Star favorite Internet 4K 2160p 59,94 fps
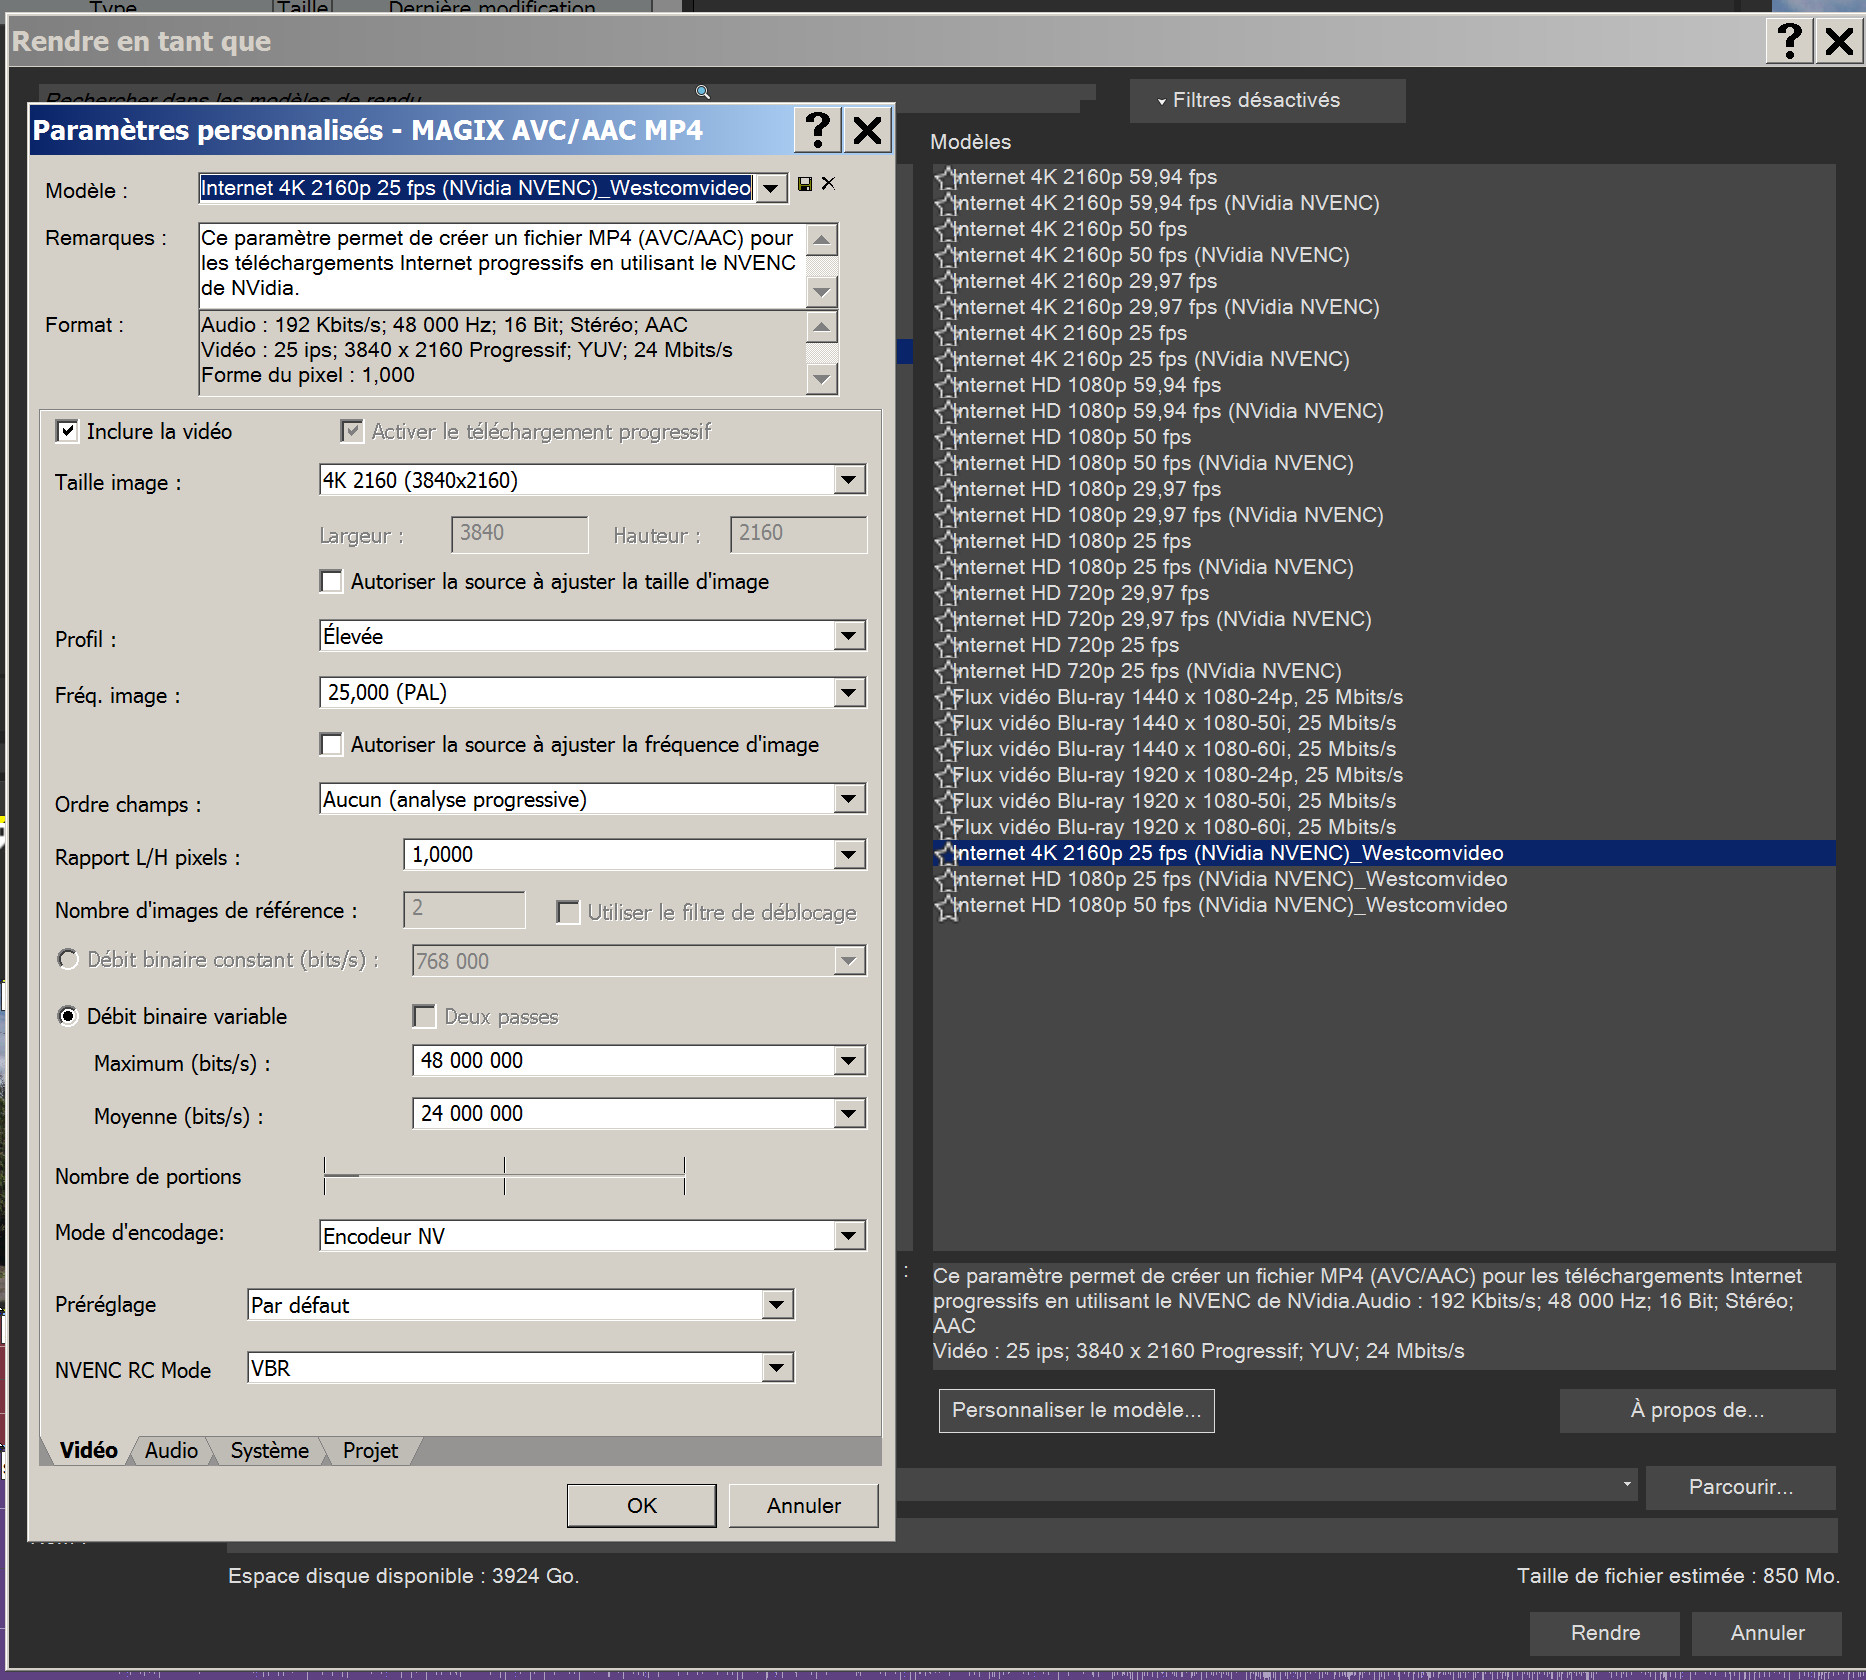1866x1680 pixels. (x=945, y=178)
